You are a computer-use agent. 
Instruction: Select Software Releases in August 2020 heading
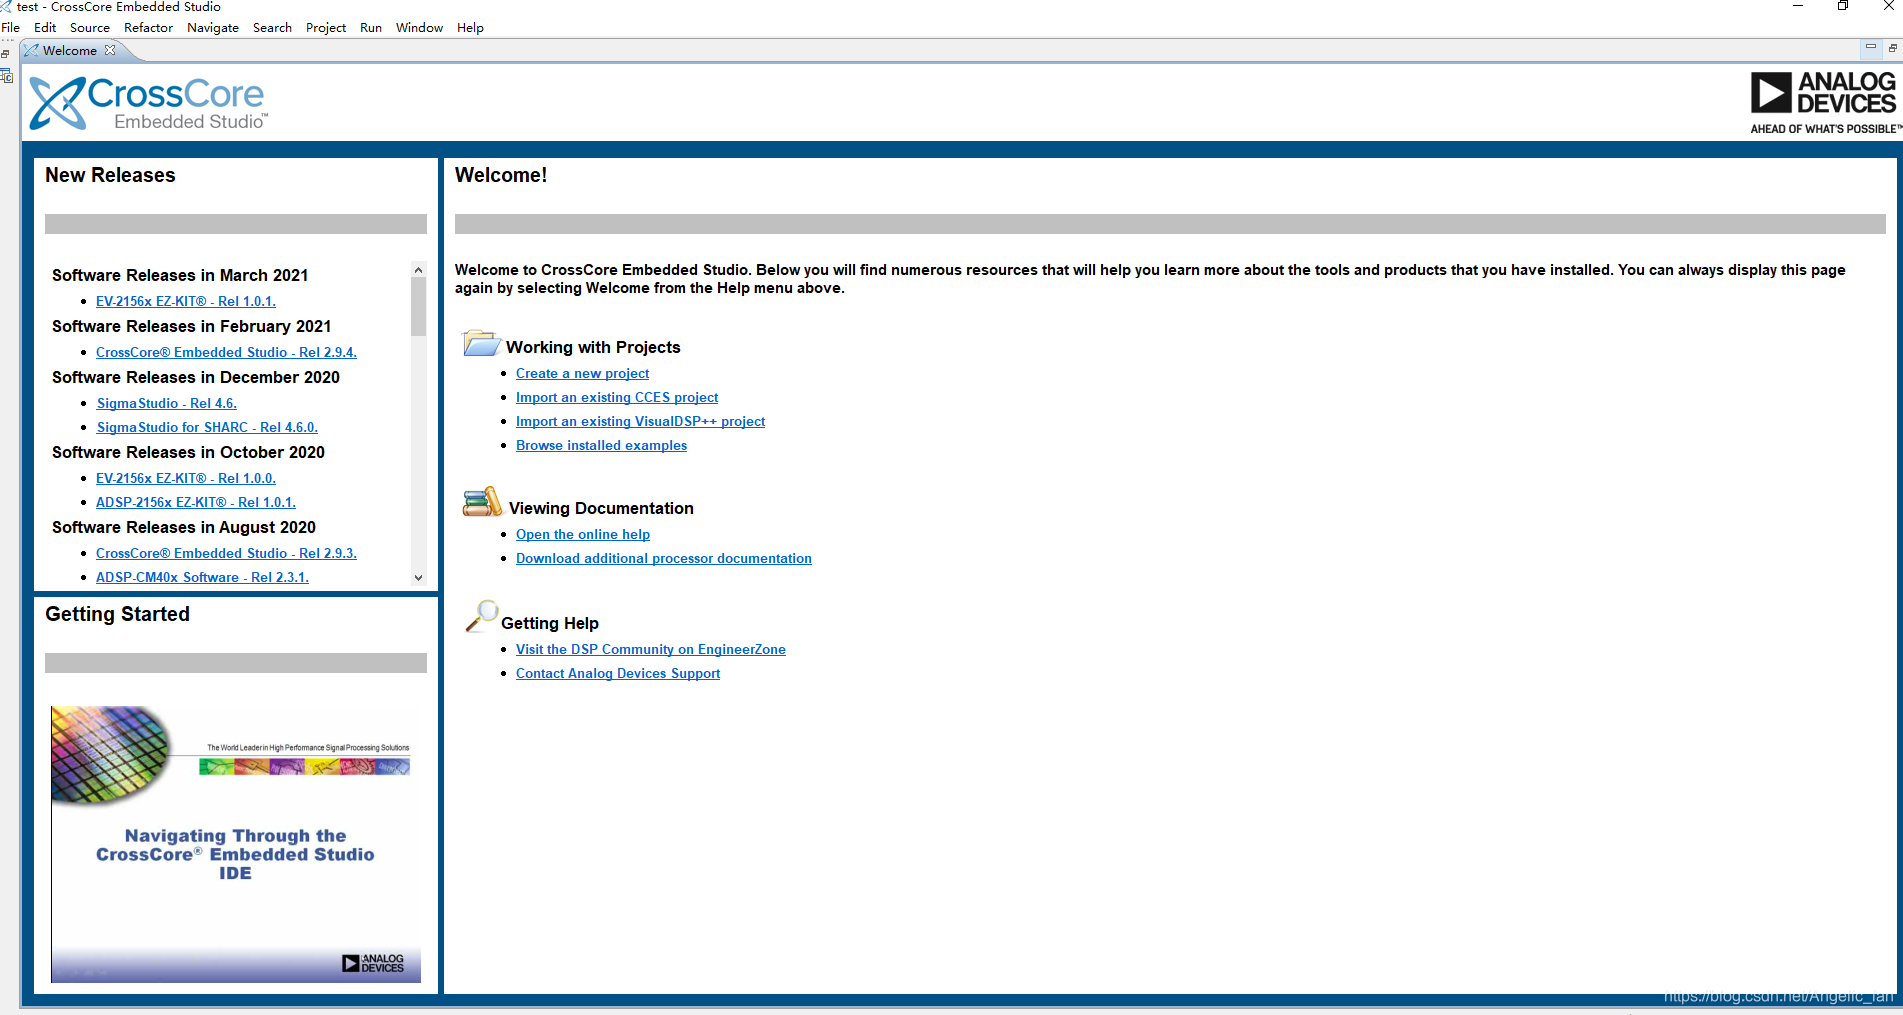tap(184, 527)
